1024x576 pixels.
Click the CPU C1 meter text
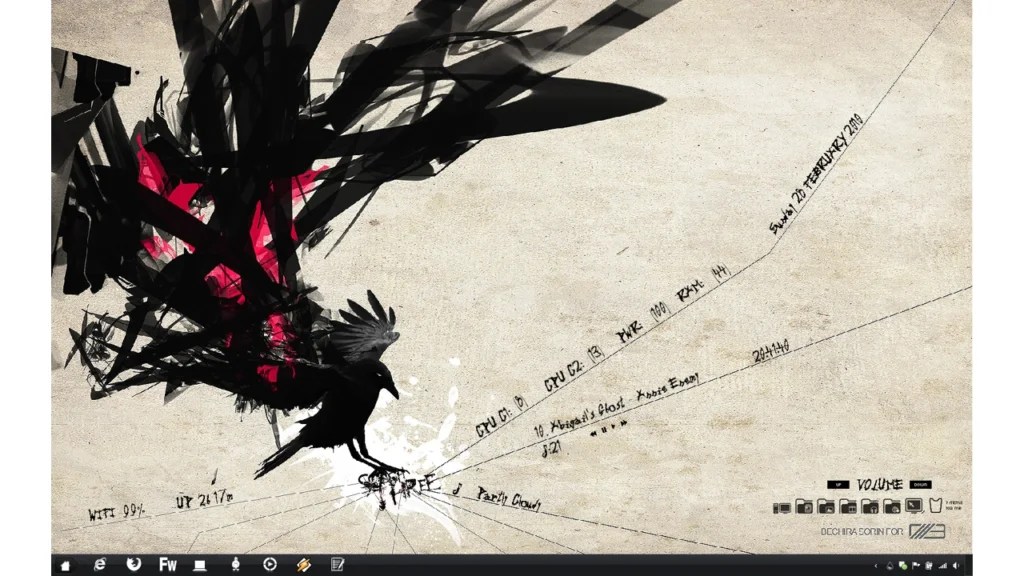(502, 416)
